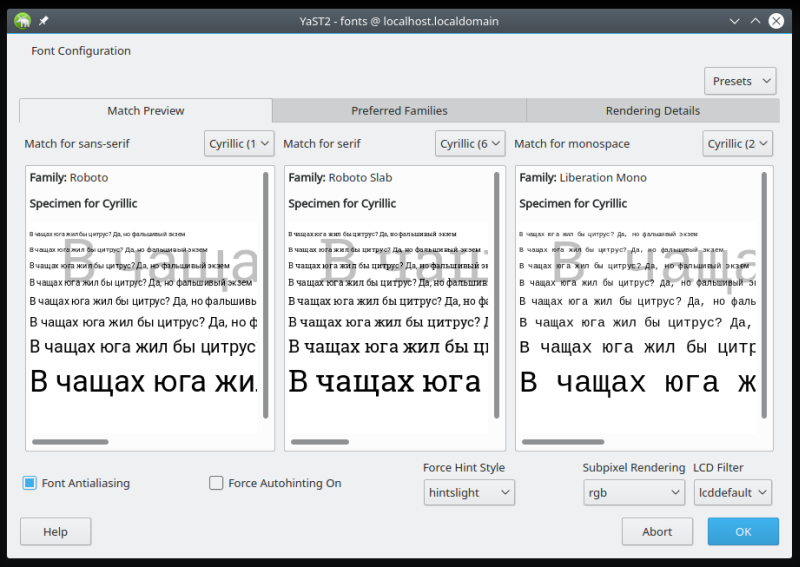This screenshot has height=567, width=800.
Task: Minimize the YaST2 fonts window
Action: point(734,21)
